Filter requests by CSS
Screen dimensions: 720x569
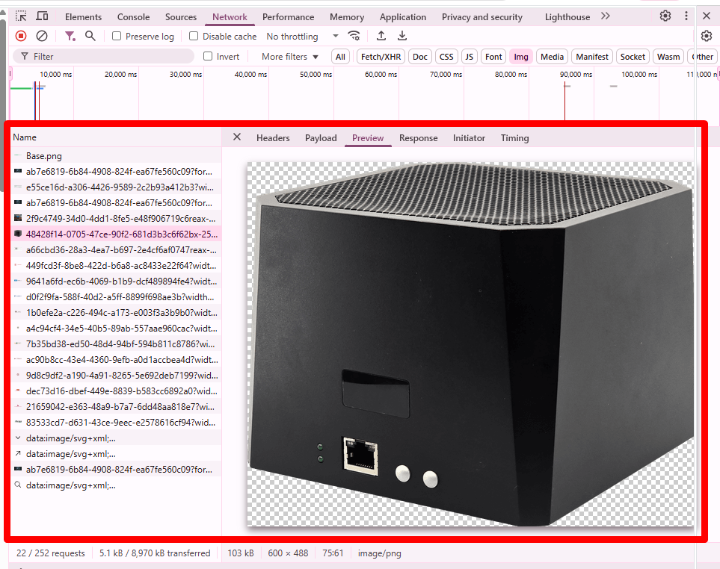tap(446, 56)
